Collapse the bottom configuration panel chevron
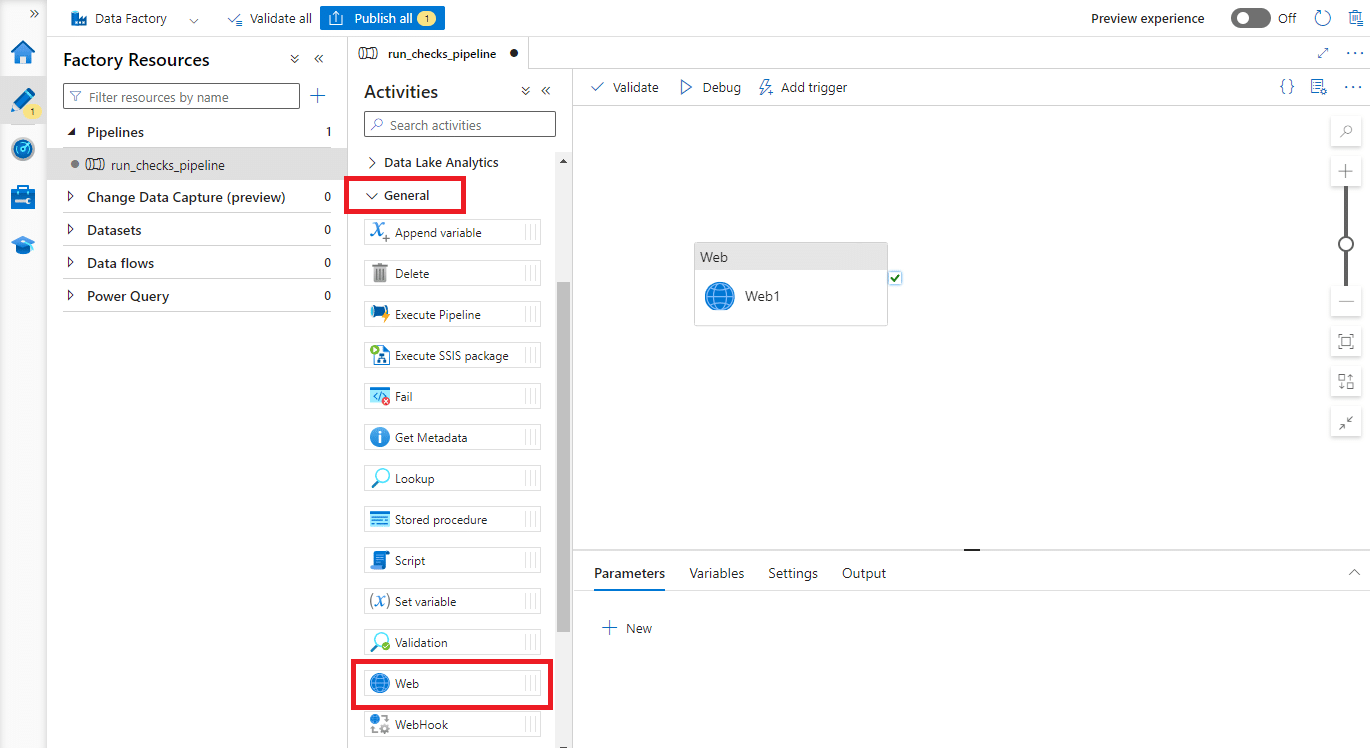 [1354, 573]
